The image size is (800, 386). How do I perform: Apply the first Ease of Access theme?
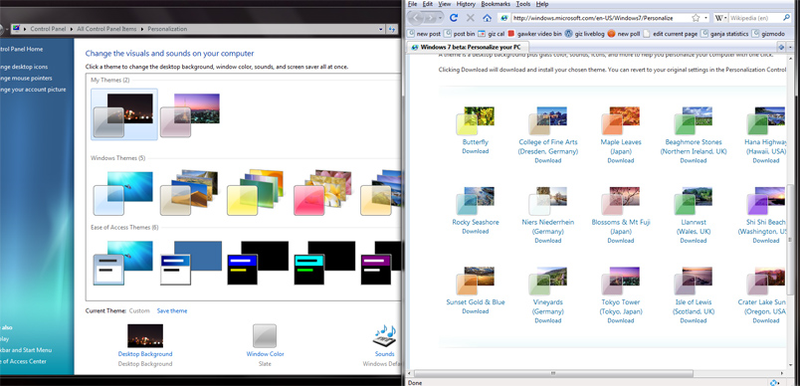tap(123, 263)
